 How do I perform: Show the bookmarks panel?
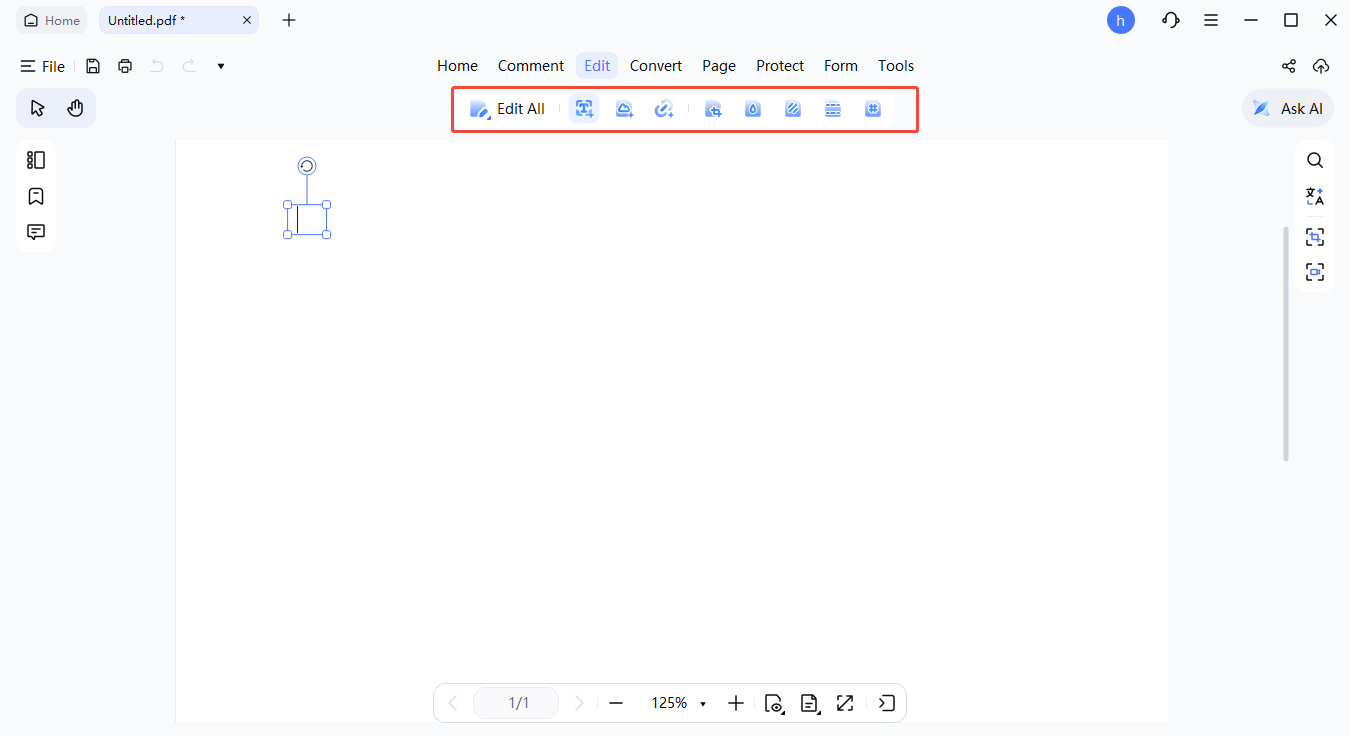coord(35,196)
